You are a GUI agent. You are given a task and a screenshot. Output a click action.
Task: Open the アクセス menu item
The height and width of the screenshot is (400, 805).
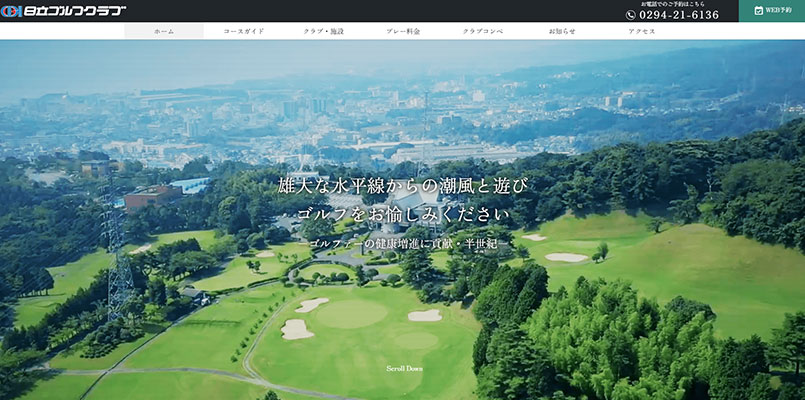(642, 31)
